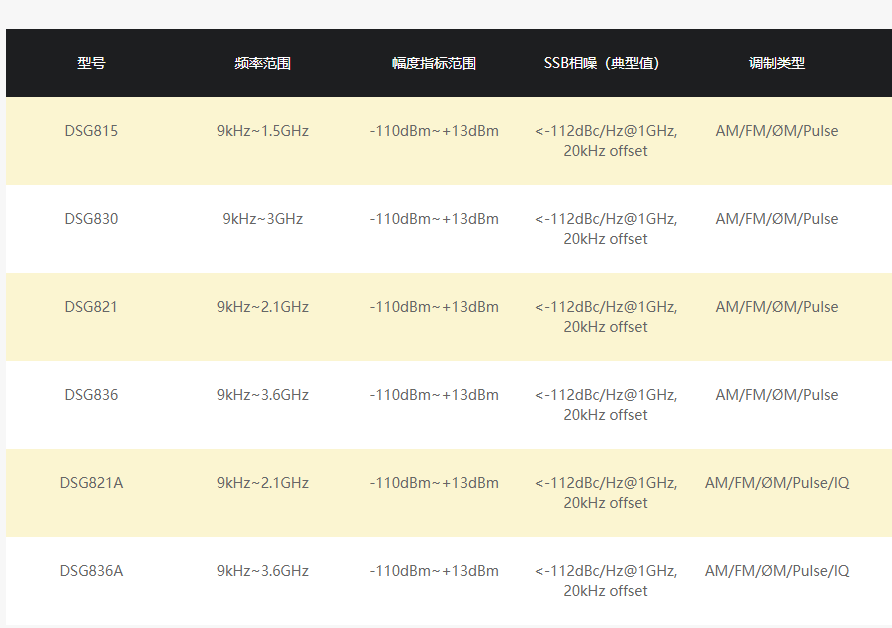Image resolution: width=892 pixels, height=628 pixels.
Task: Click the DSG836 row's amplitude range cell
Action: tap(433, 395)
